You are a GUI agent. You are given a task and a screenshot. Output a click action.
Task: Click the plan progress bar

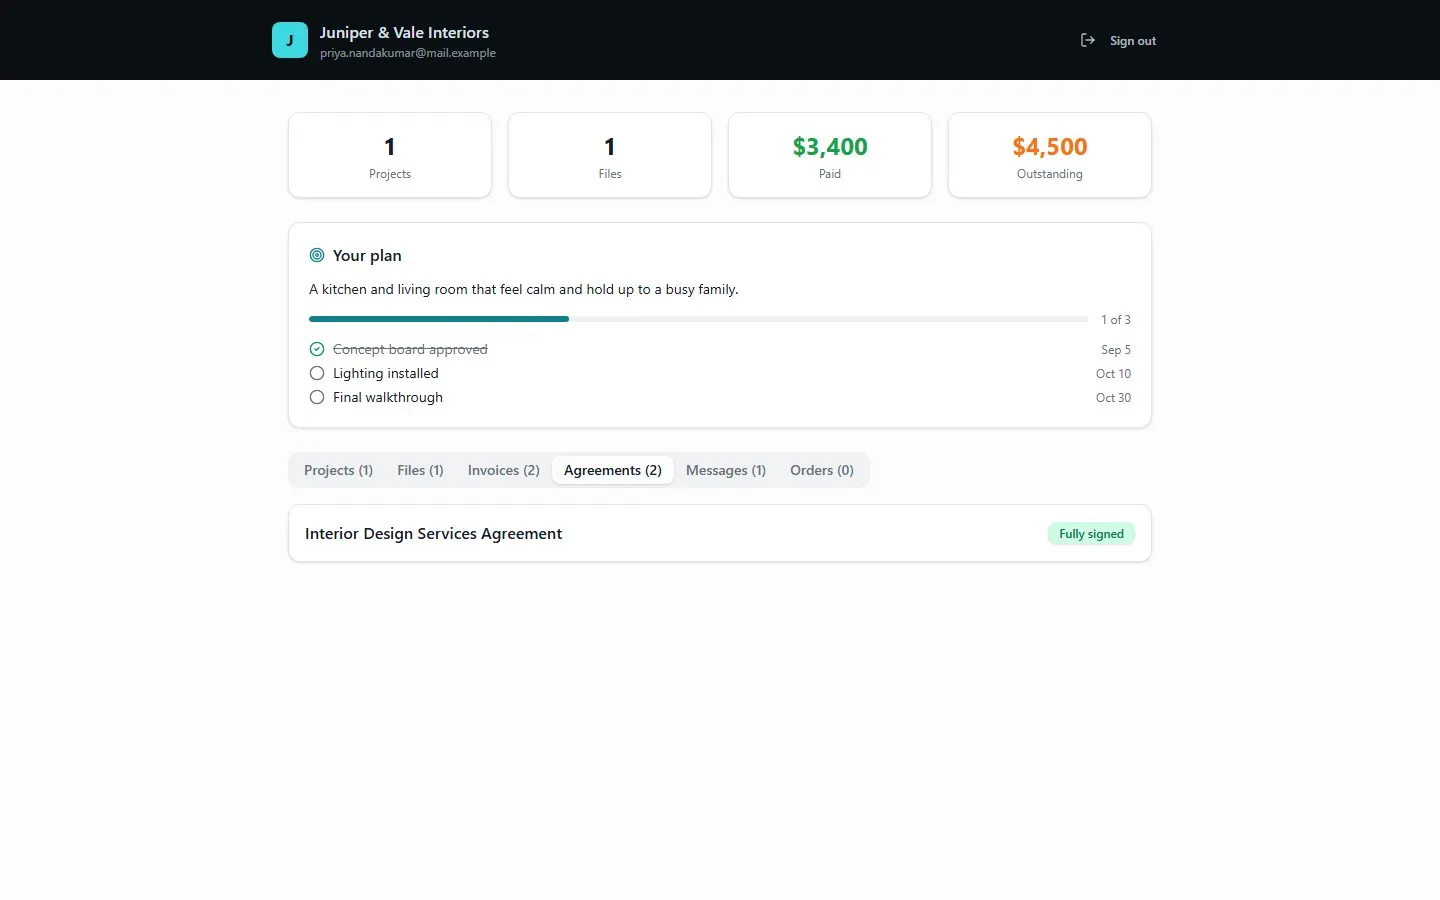699,319
